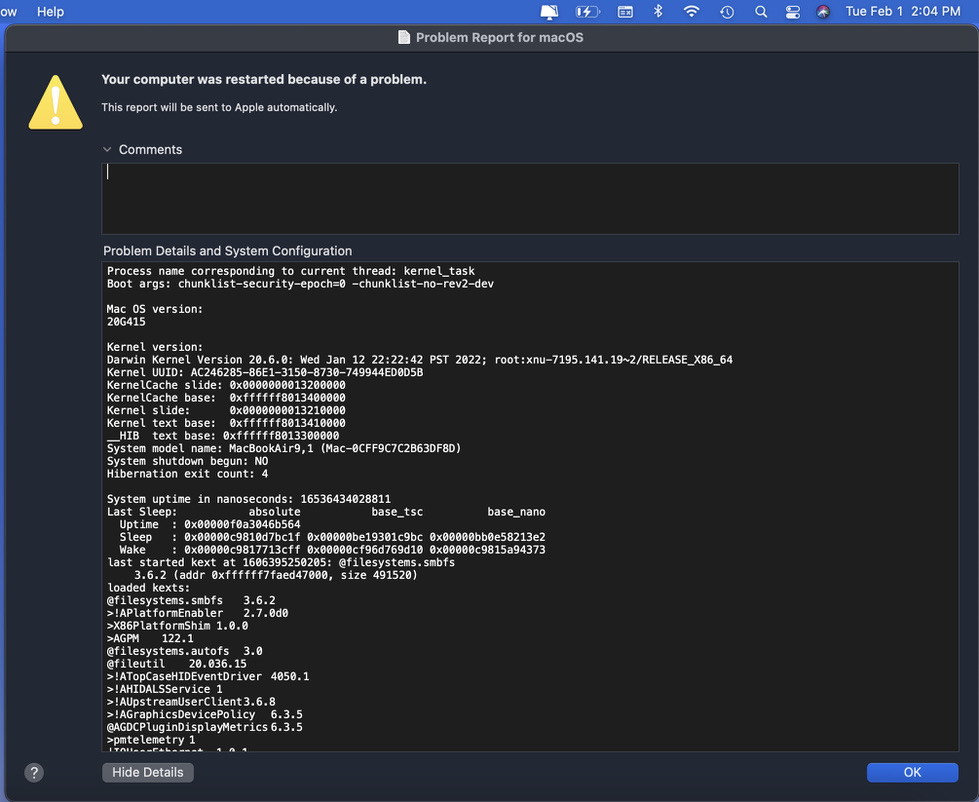Open Spotlight search magnifier

pyautogui.click(x=760, y=11)
